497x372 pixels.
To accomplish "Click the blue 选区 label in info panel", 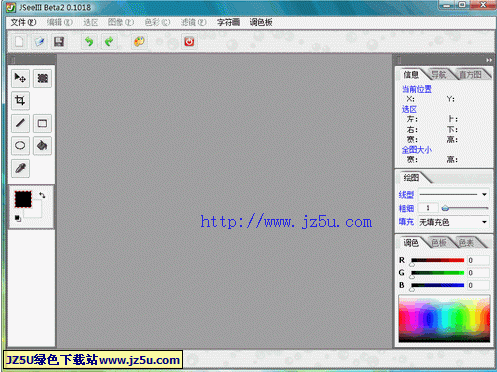I will point(409,109).
